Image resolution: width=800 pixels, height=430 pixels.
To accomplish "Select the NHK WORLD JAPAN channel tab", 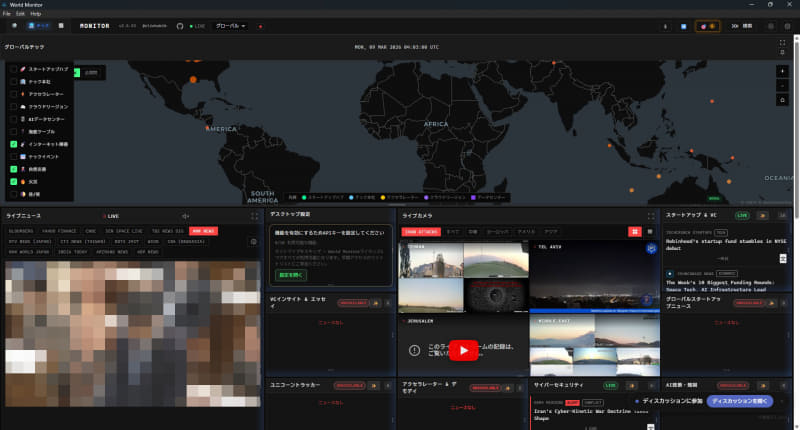I will point(29,252).
